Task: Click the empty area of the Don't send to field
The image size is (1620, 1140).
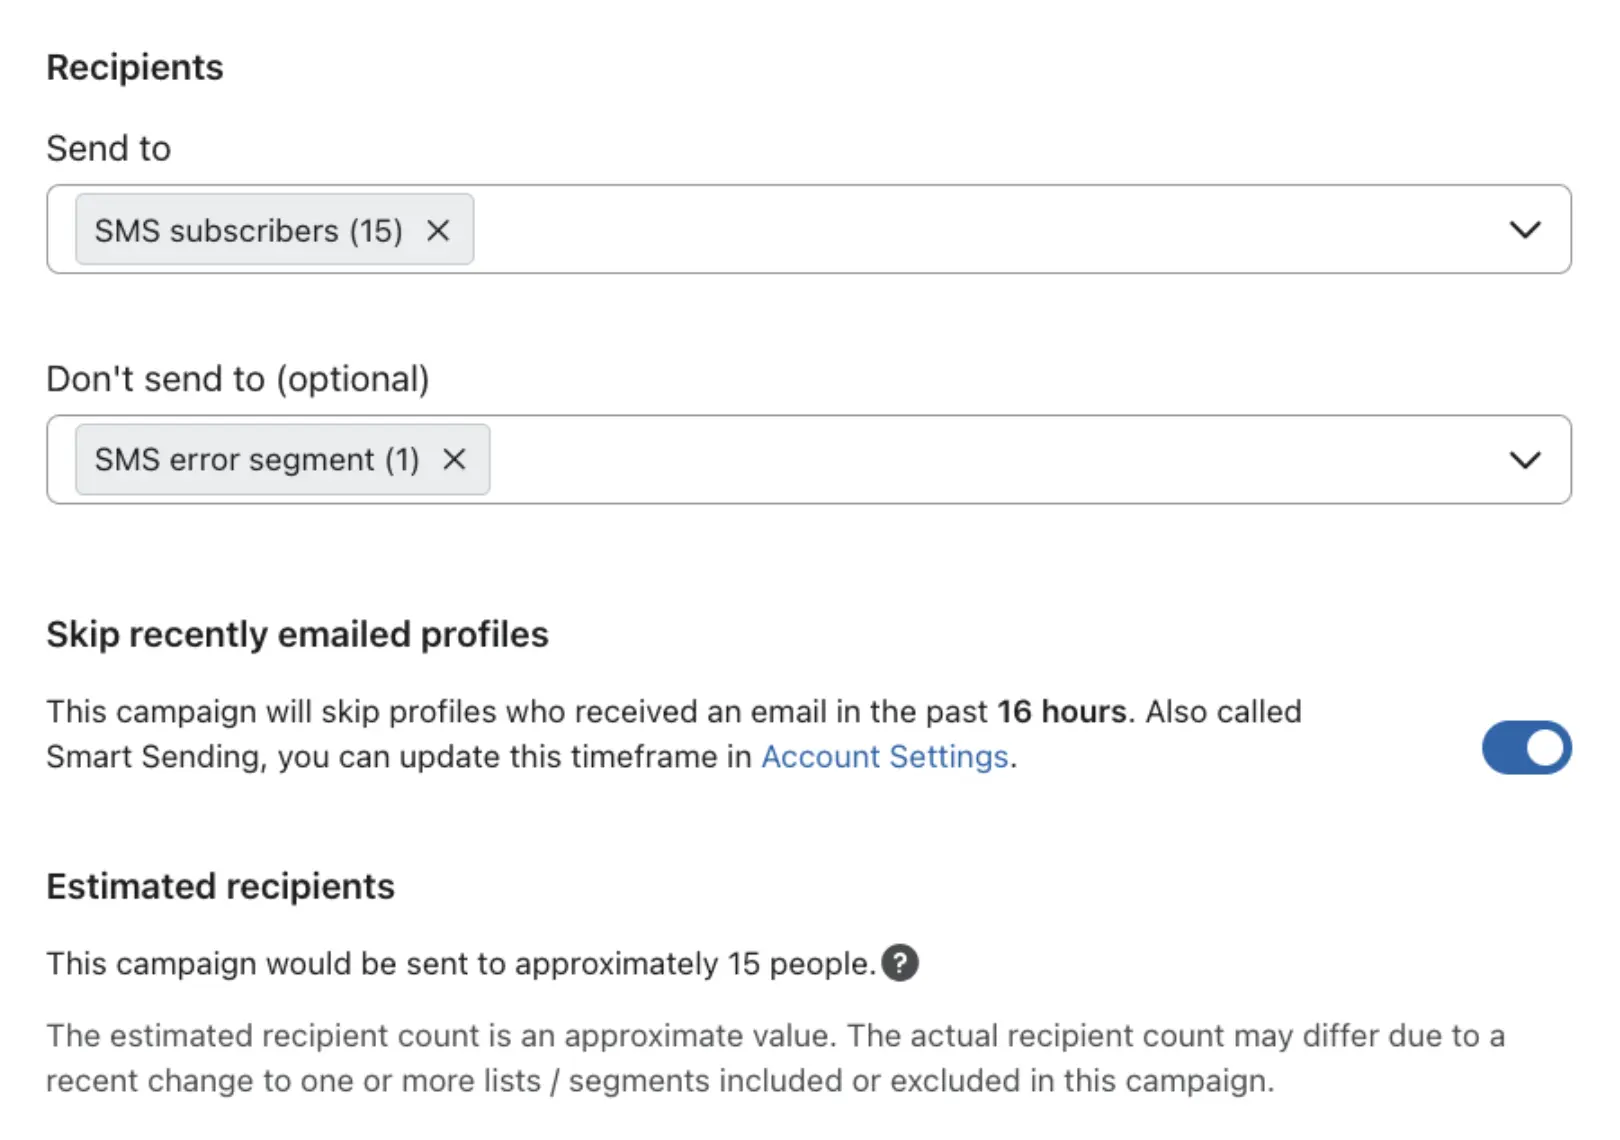Action: tap(990, 460)
